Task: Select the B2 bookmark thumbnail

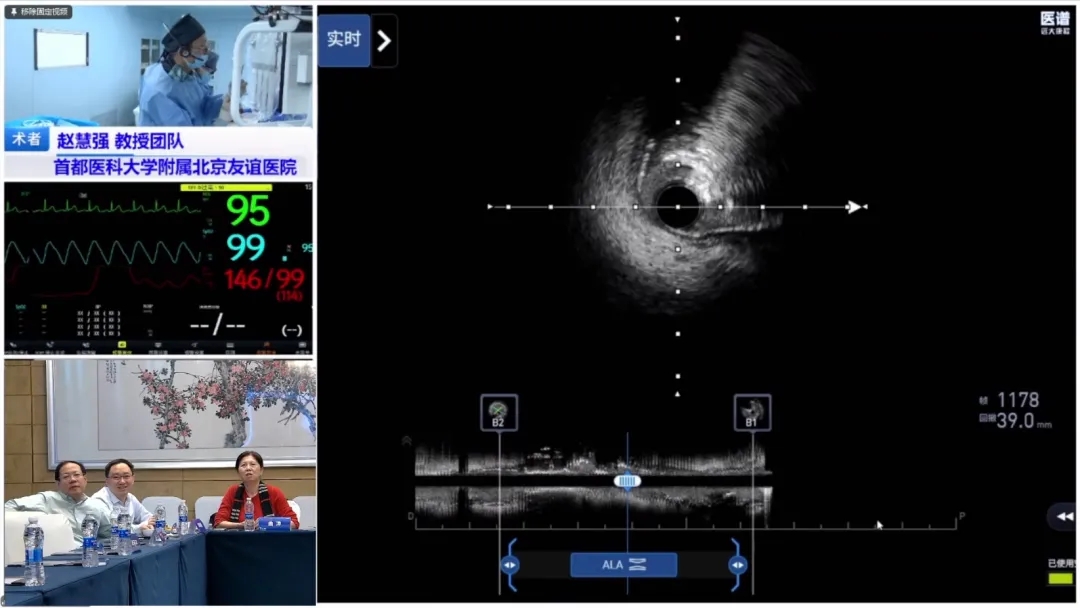Action: 498,412
